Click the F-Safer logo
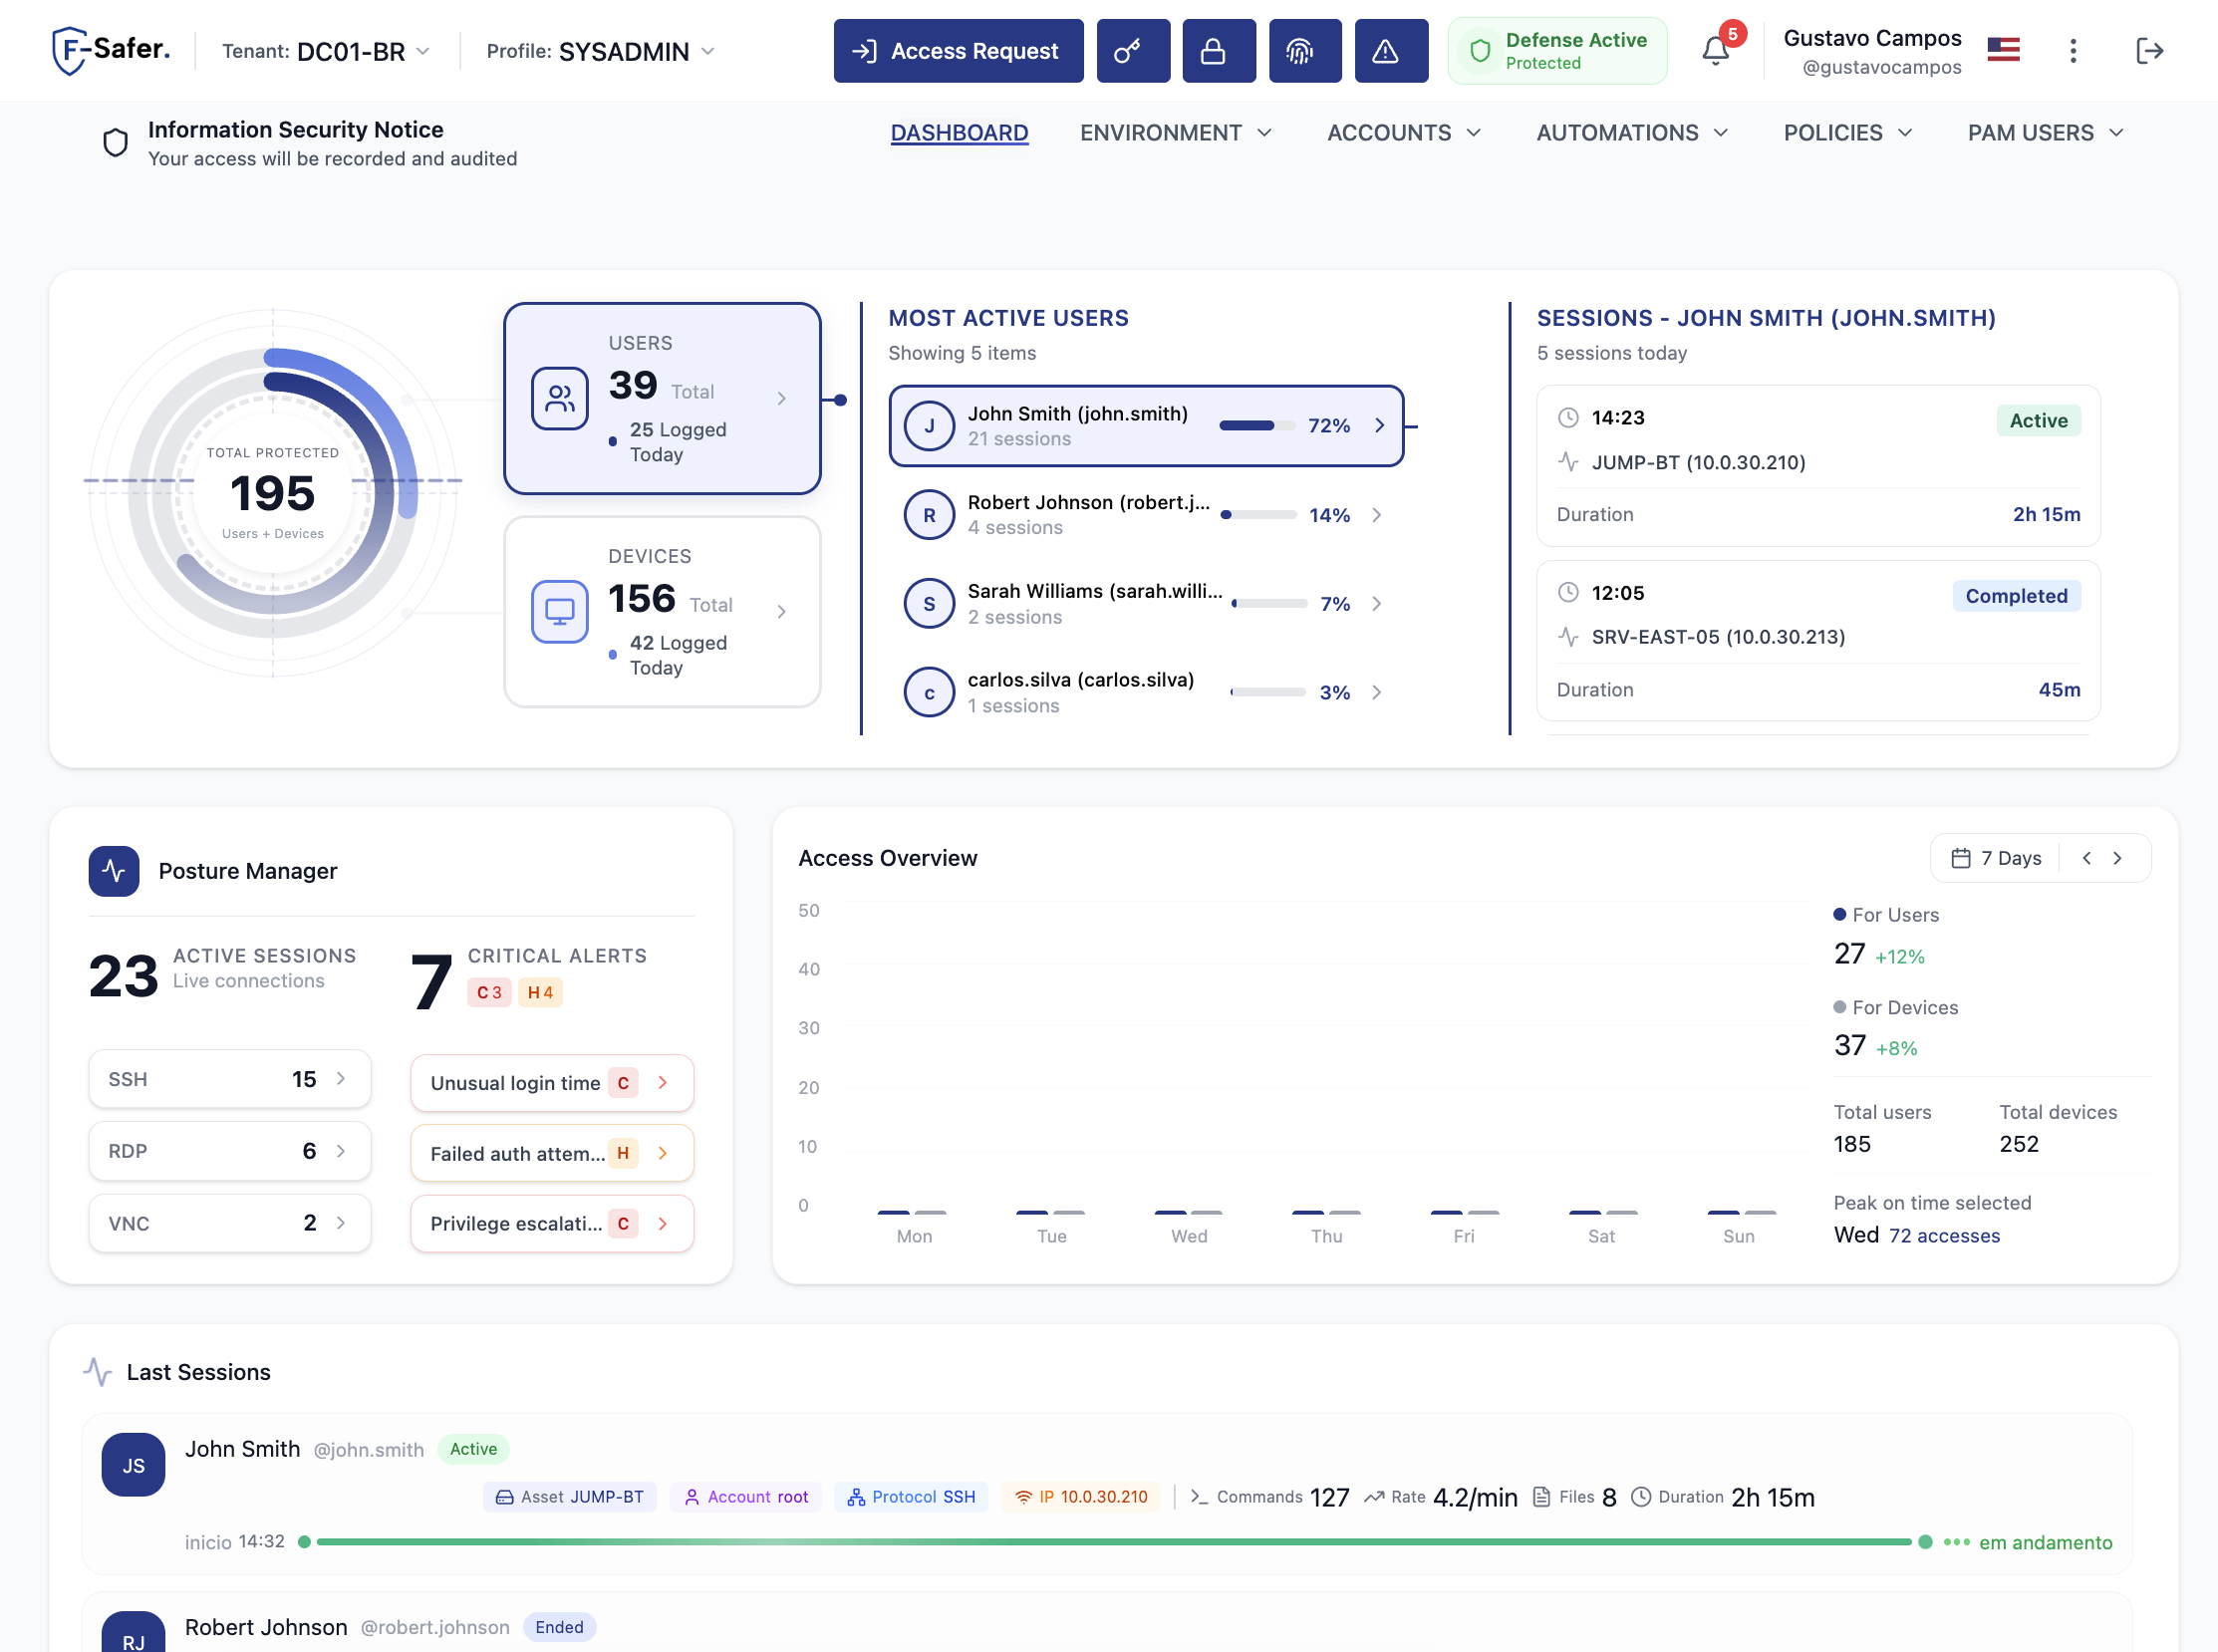The image size is (2218, 1652). 110,50
